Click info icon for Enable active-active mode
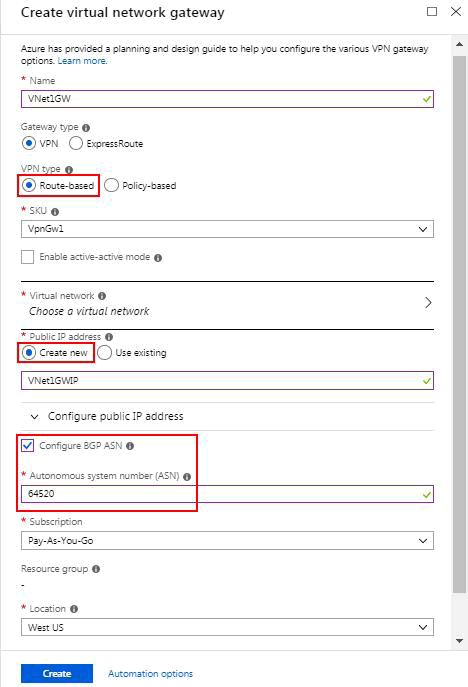 [x=158, y=258]
